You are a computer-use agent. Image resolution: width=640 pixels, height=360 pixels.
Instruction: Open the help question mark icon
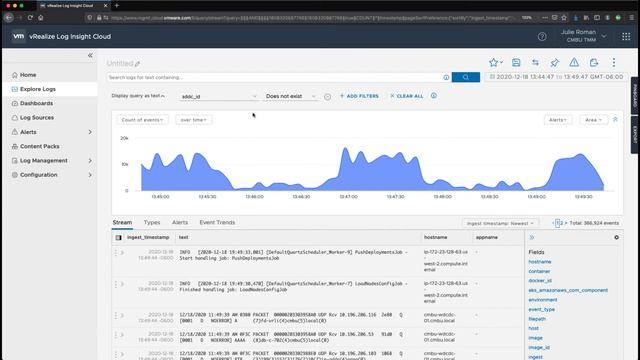coord(542,36)
